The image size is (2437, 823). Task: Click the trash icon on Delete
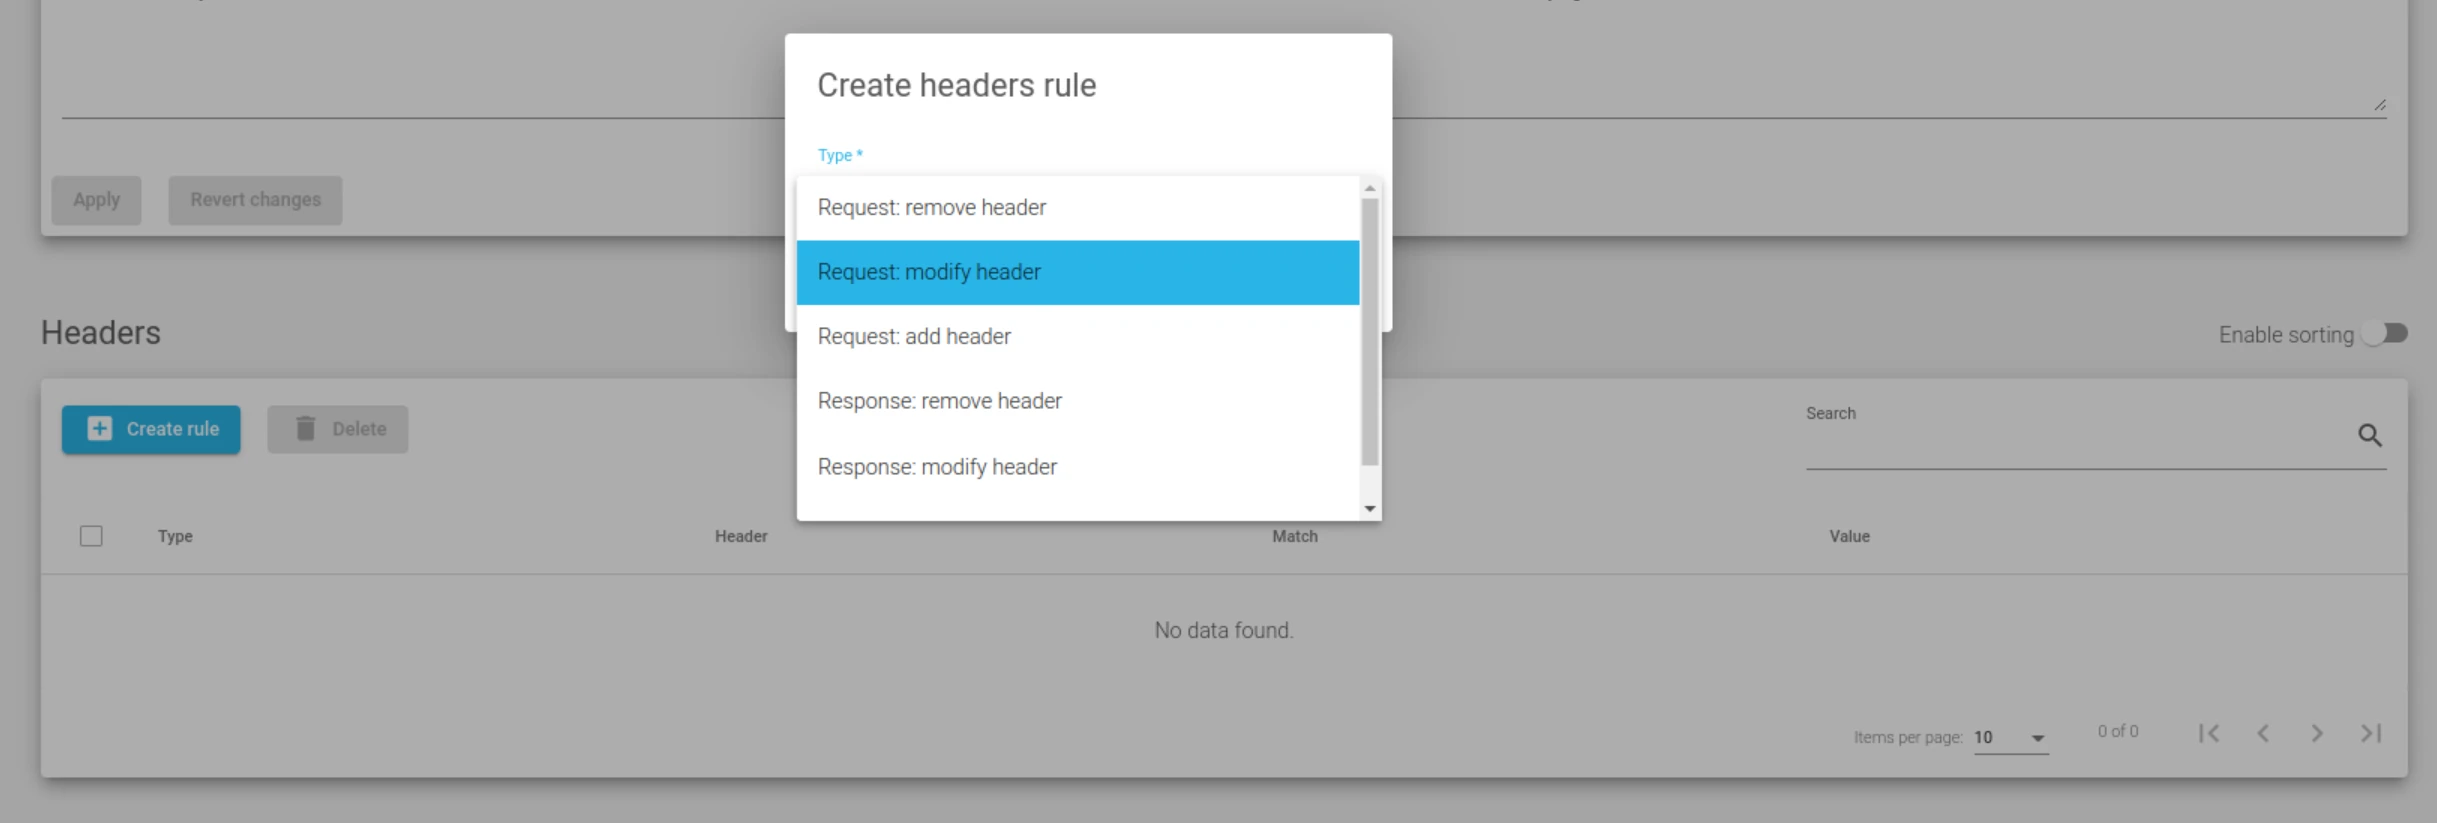click(306, 429)
